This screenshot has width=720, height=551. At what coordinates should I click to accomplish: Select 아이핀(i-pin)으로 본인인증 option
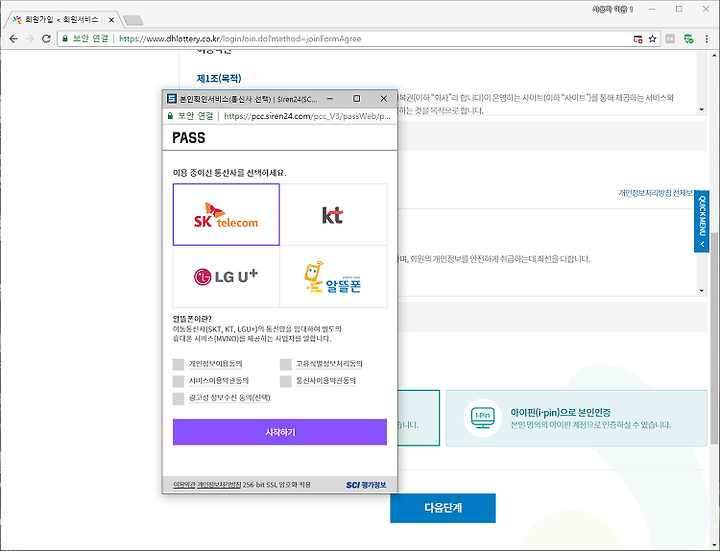[x=576, y=418]
